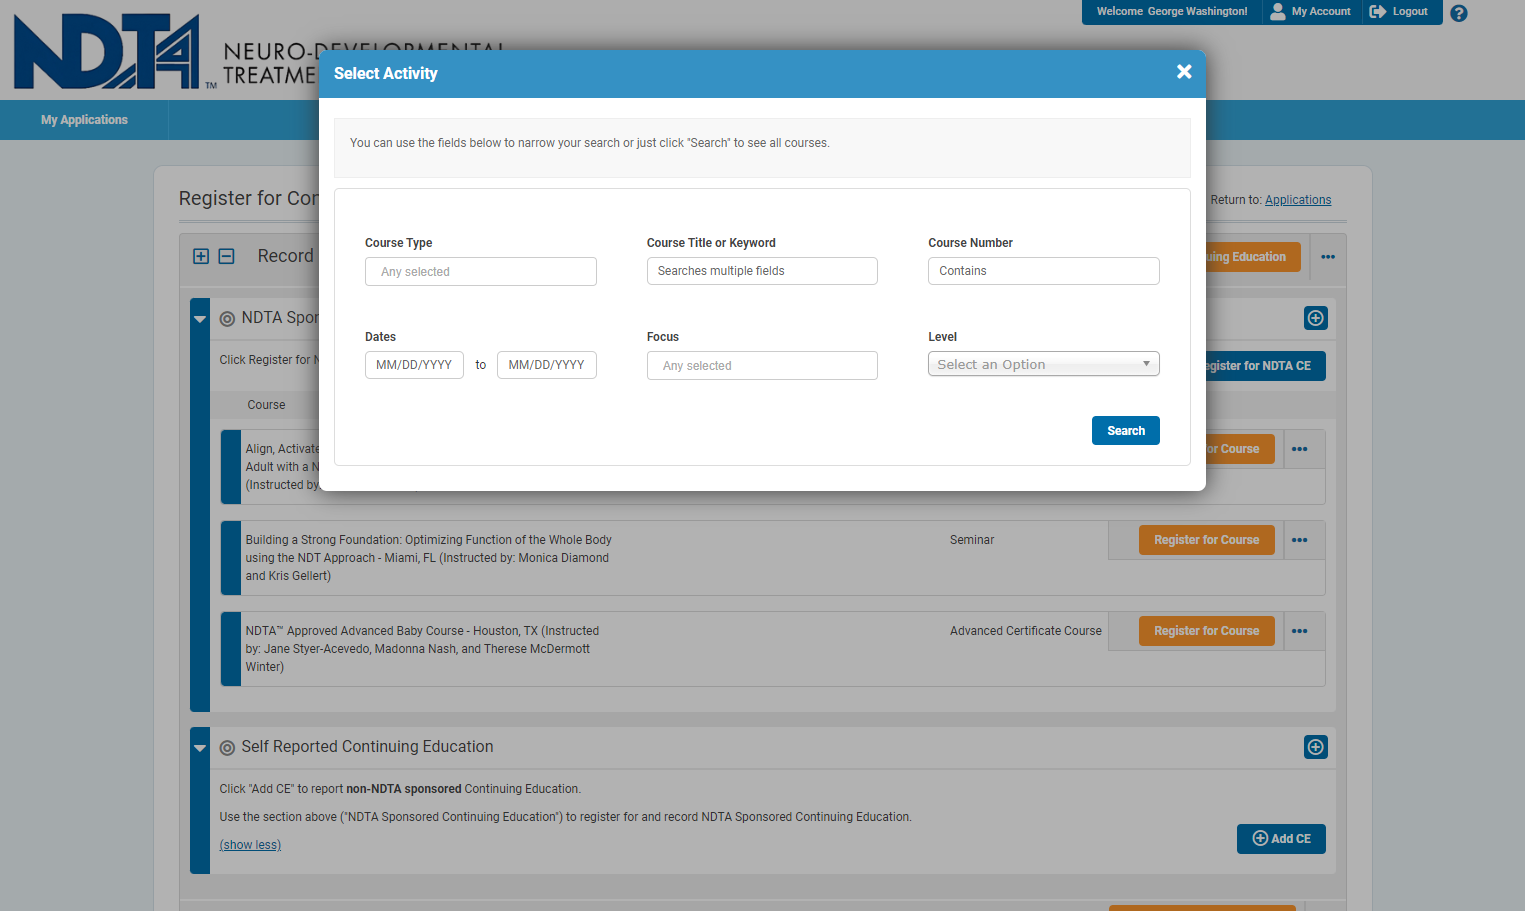The image size is (1525, 911).
Task: Click the plus icon in NDTA Sponsored section
Action: 1316,318
